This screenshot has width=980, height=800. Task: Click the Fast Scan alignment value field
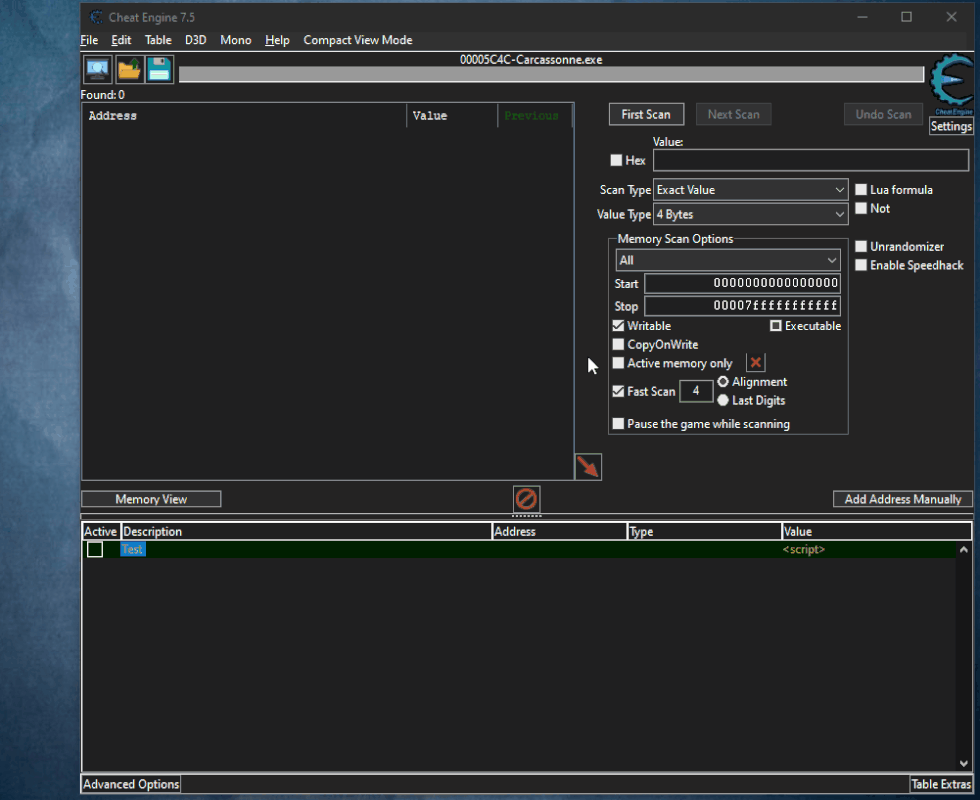tap(696, 391)
